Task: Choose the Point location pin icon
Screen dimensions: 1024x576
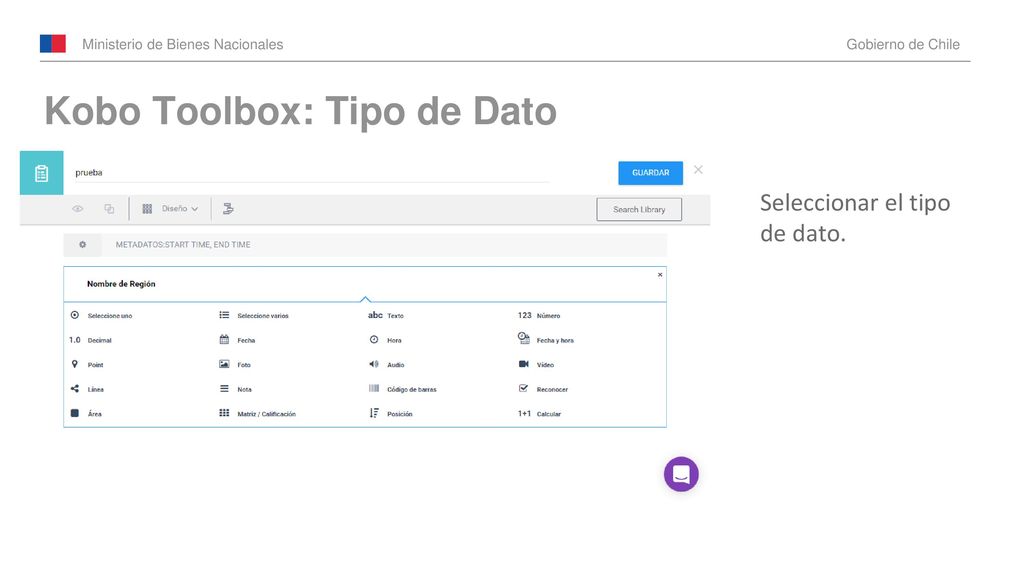Action: tap(74, 364)
